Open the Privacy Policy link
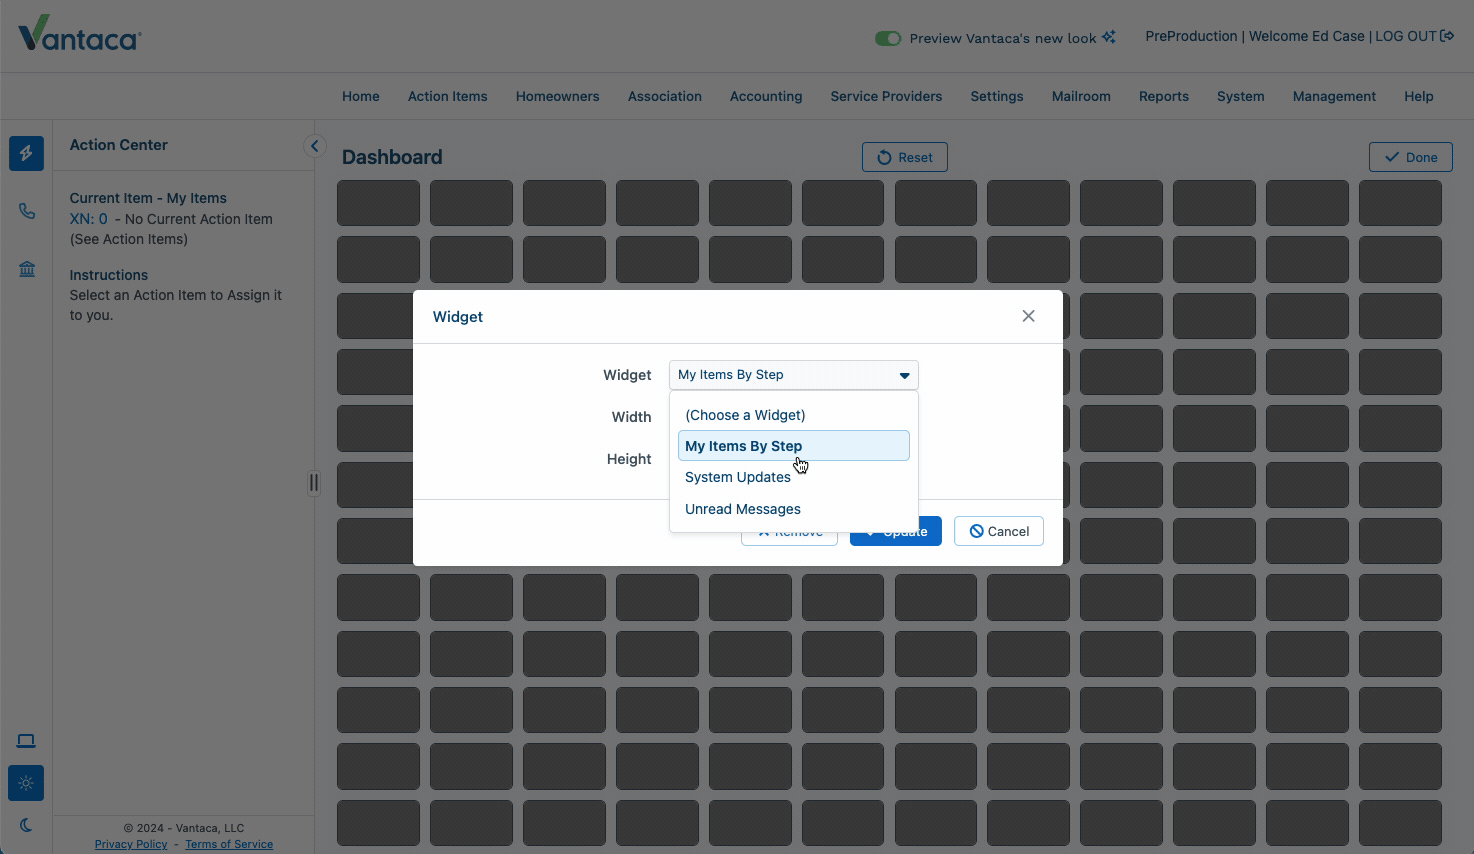The height and width of the screenshot is (854, 1474). [x=131, y=844]
